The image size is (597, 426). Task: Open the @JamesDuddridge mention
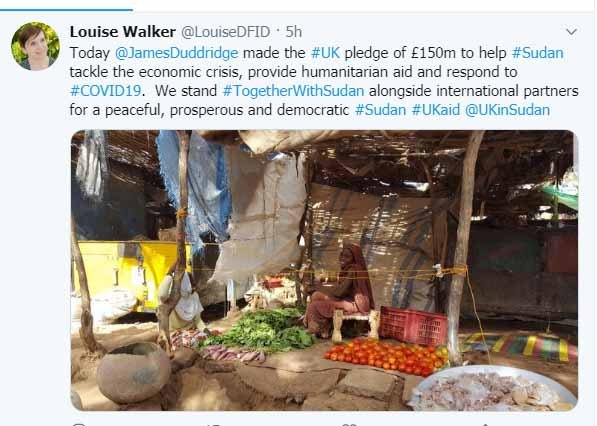point(176,53)
